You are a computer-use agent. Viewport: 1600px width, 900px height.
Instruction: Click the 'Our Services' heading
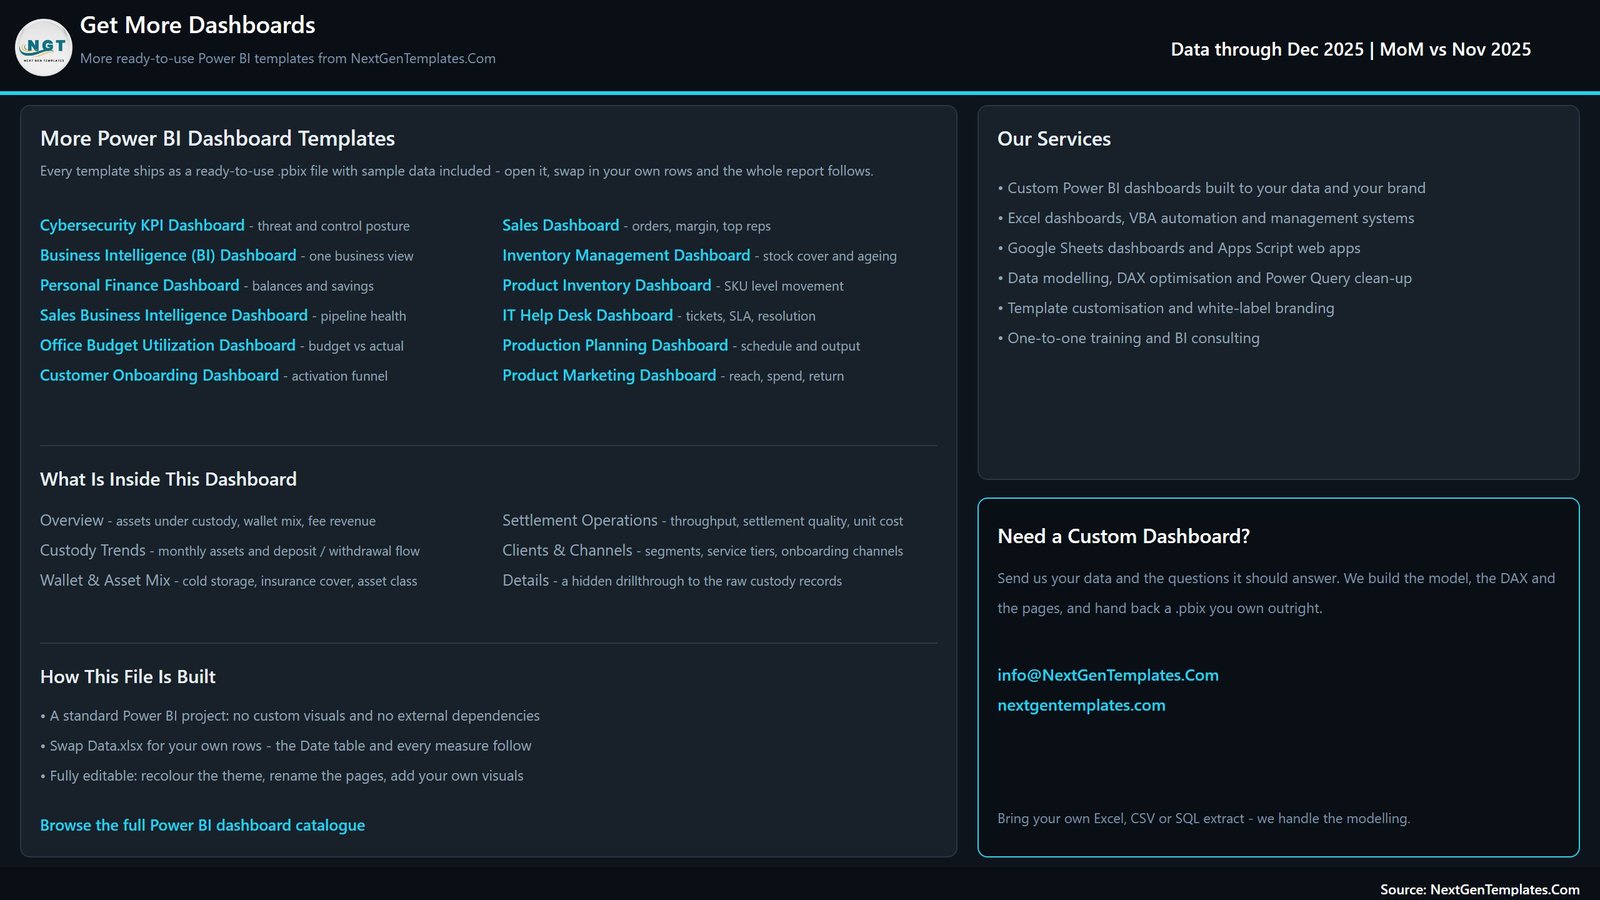tap(1054, 140)
